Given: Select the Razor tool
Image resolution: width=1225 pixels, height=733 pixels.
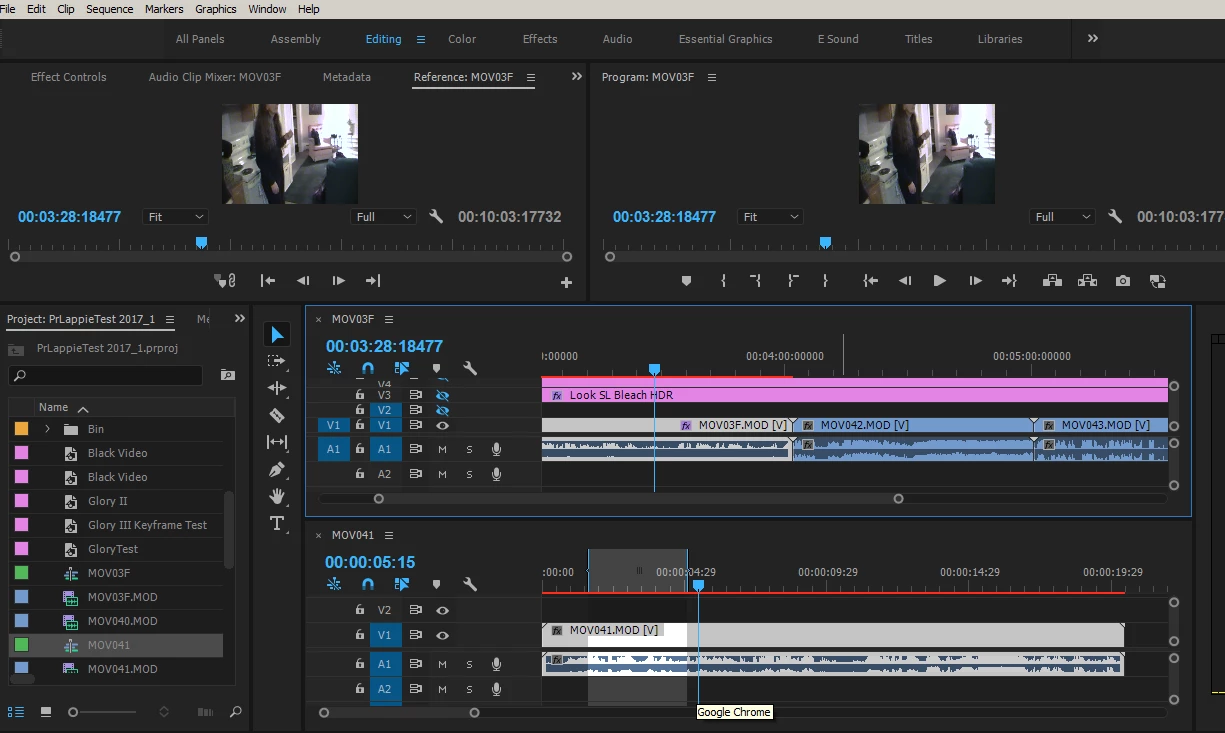Looking at the screenshot, I should tap(277, 415).
